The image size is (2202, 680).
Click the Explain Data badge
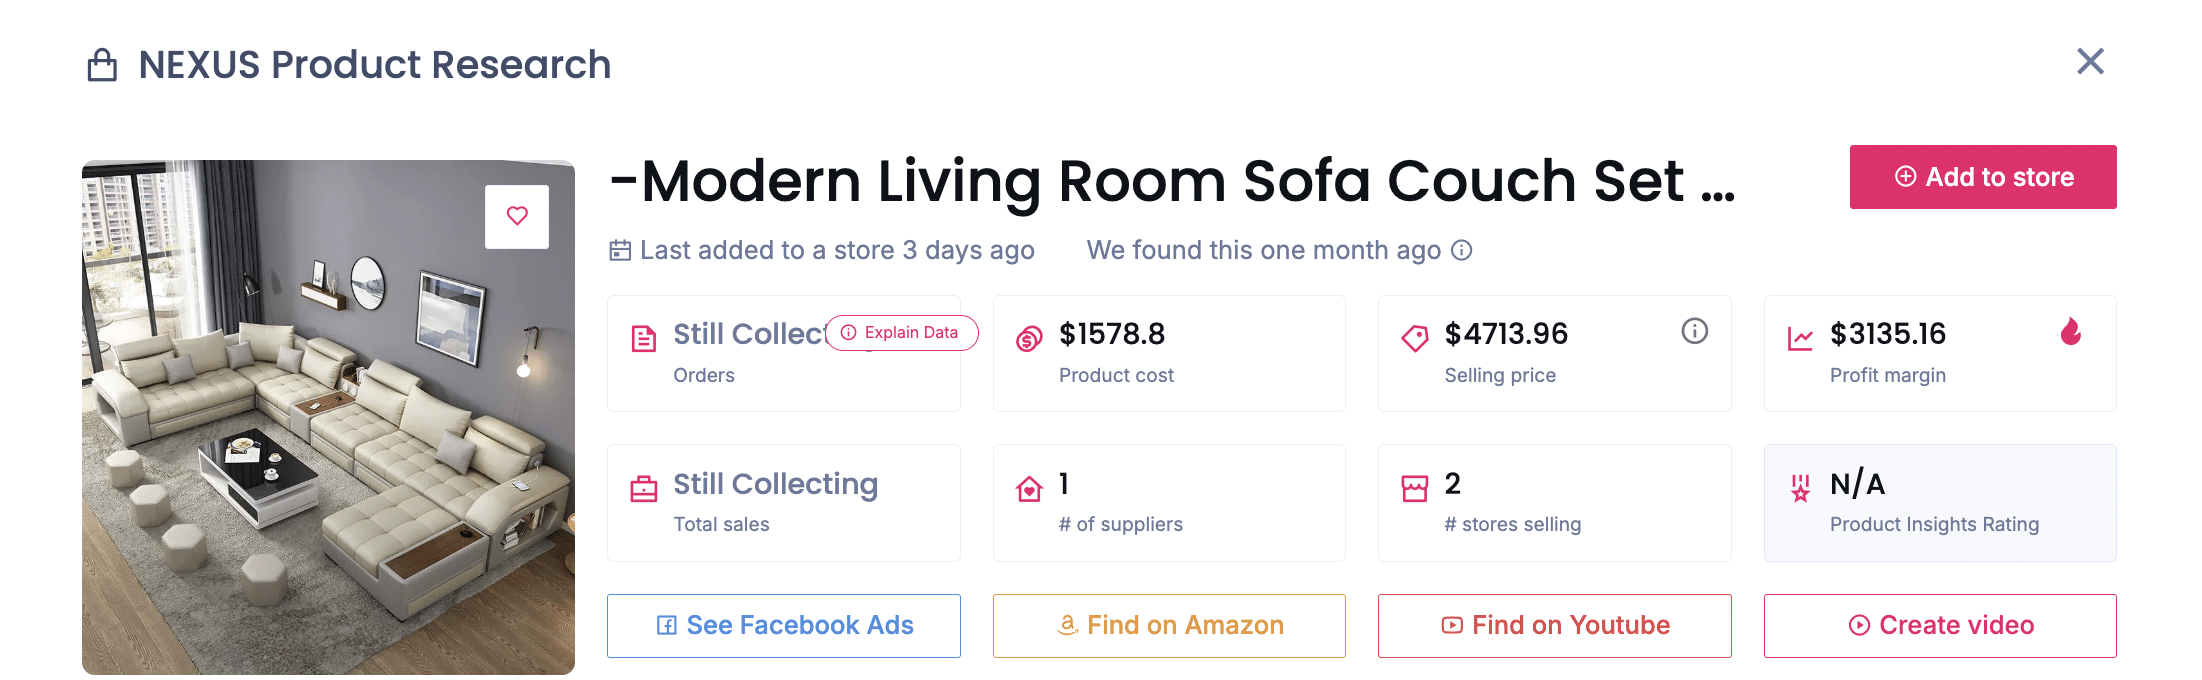(x=901, y=333)
